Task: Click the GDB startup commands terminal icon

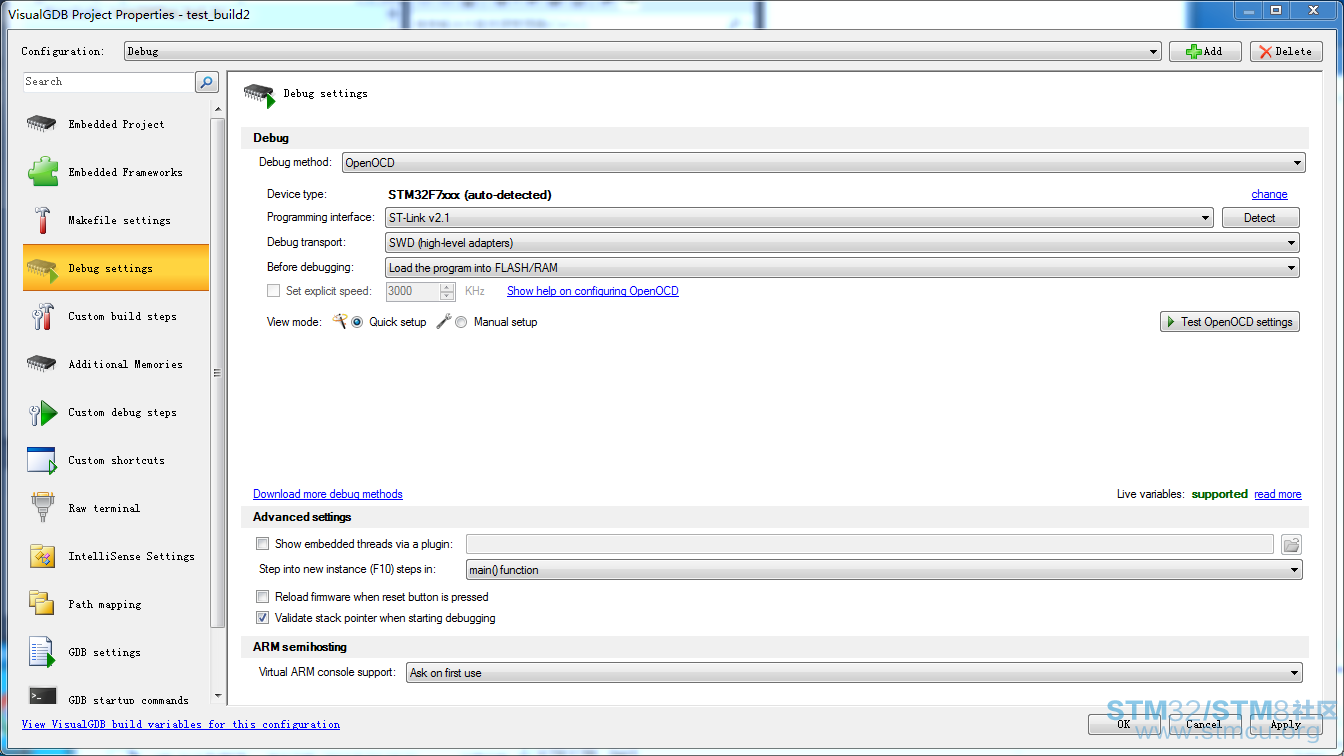Action: coord(42,697)
